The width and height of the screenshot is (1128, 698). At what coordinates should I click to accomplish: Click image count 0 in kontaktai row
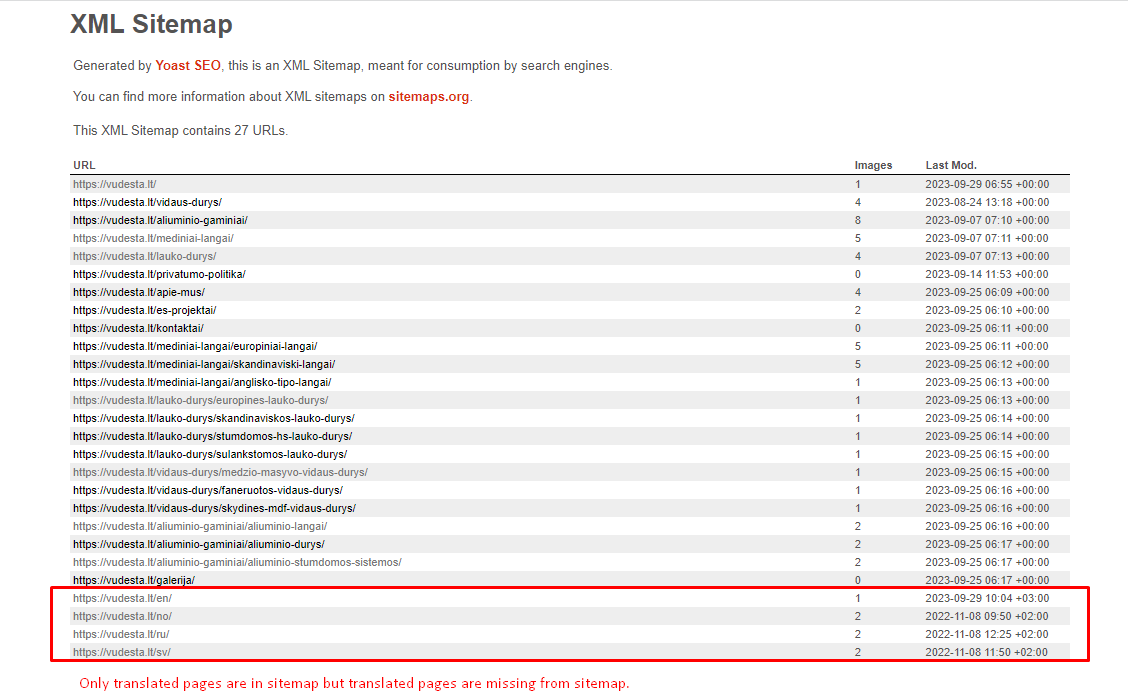click(x=858, y=328)
